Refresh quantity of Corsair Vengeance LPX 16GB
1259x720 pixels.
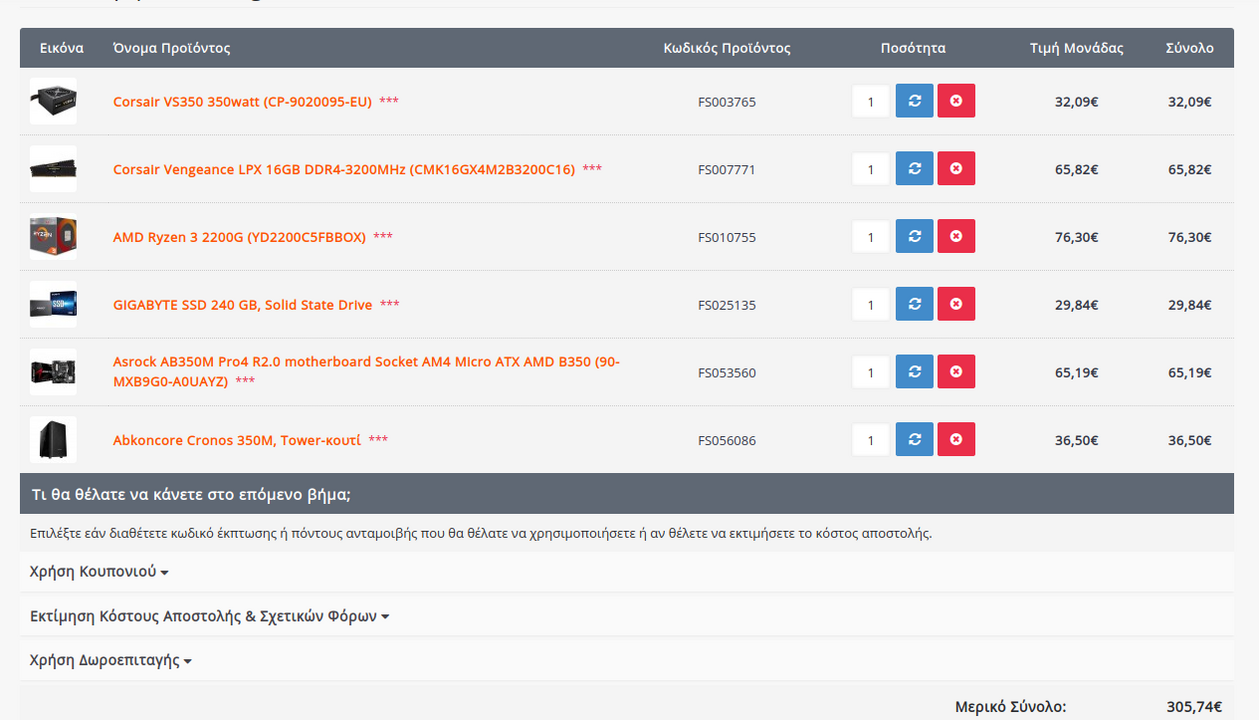point(914,169)
